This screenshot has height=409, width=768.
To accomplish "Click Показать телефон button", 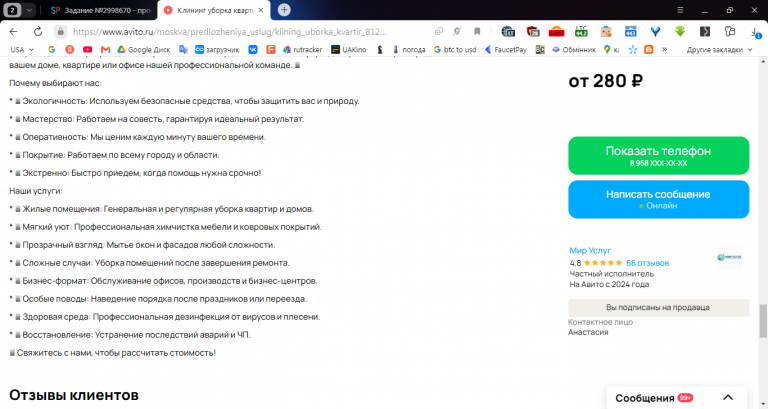I will 658,155.
